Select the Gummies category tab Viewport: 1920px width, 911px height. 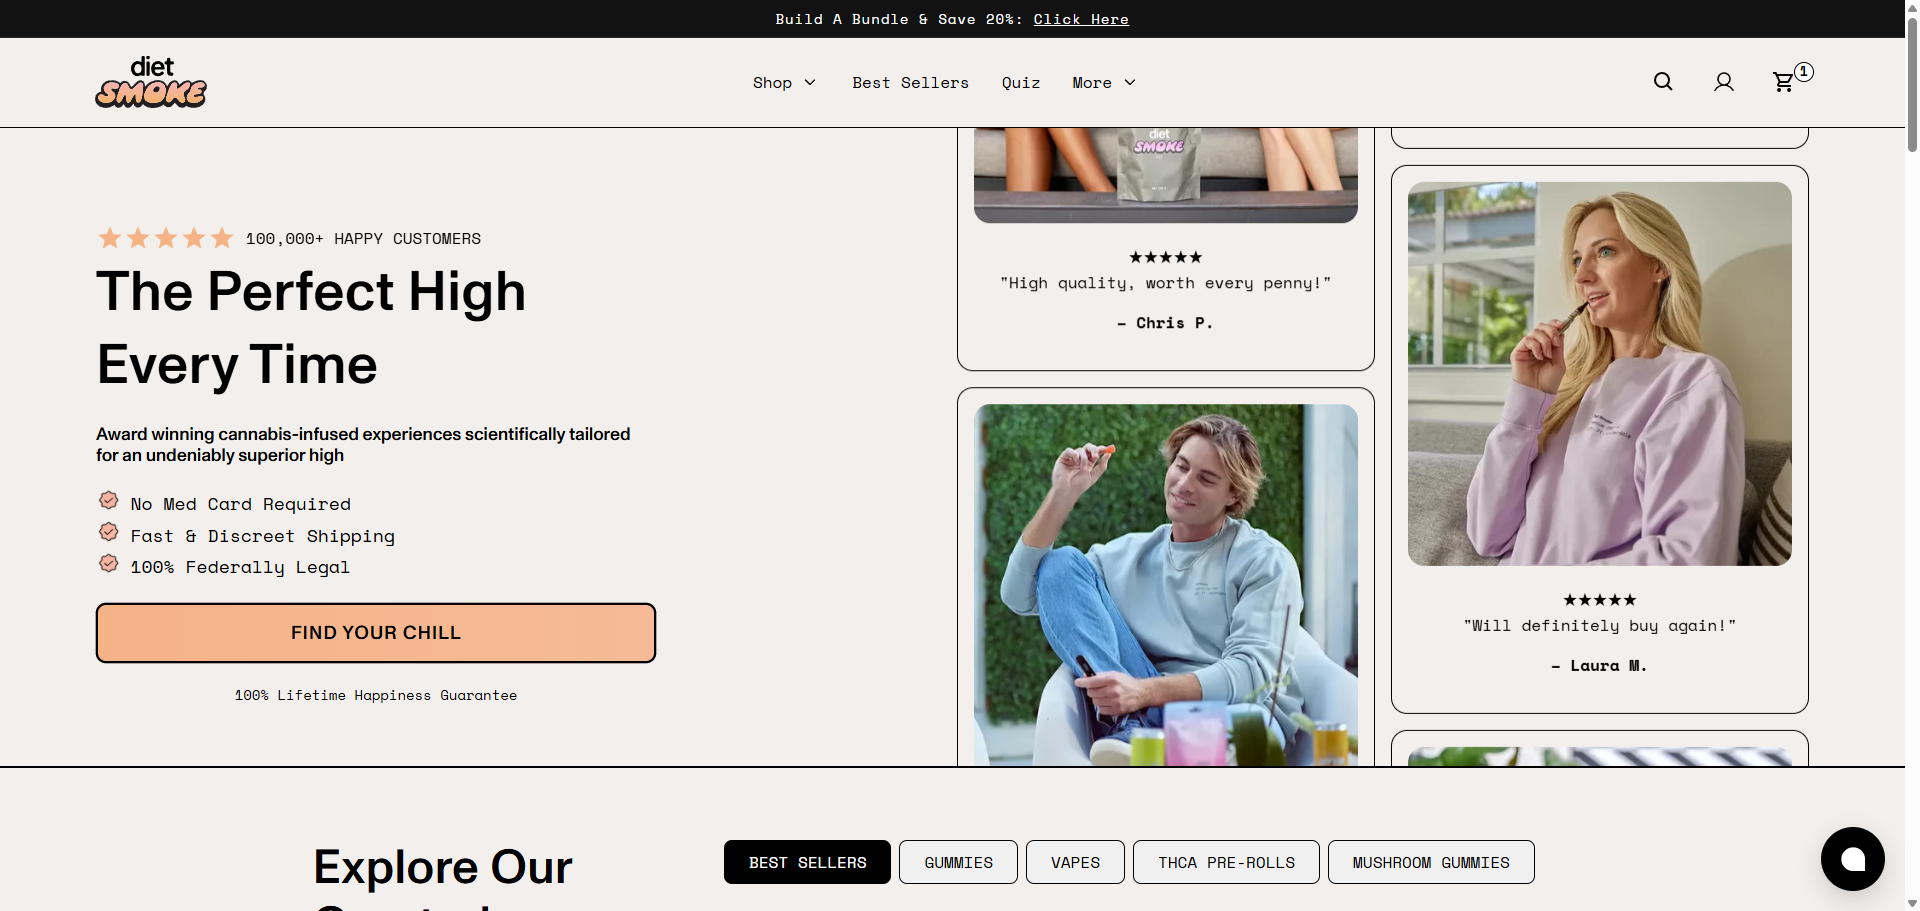click(x=958, y=862)
